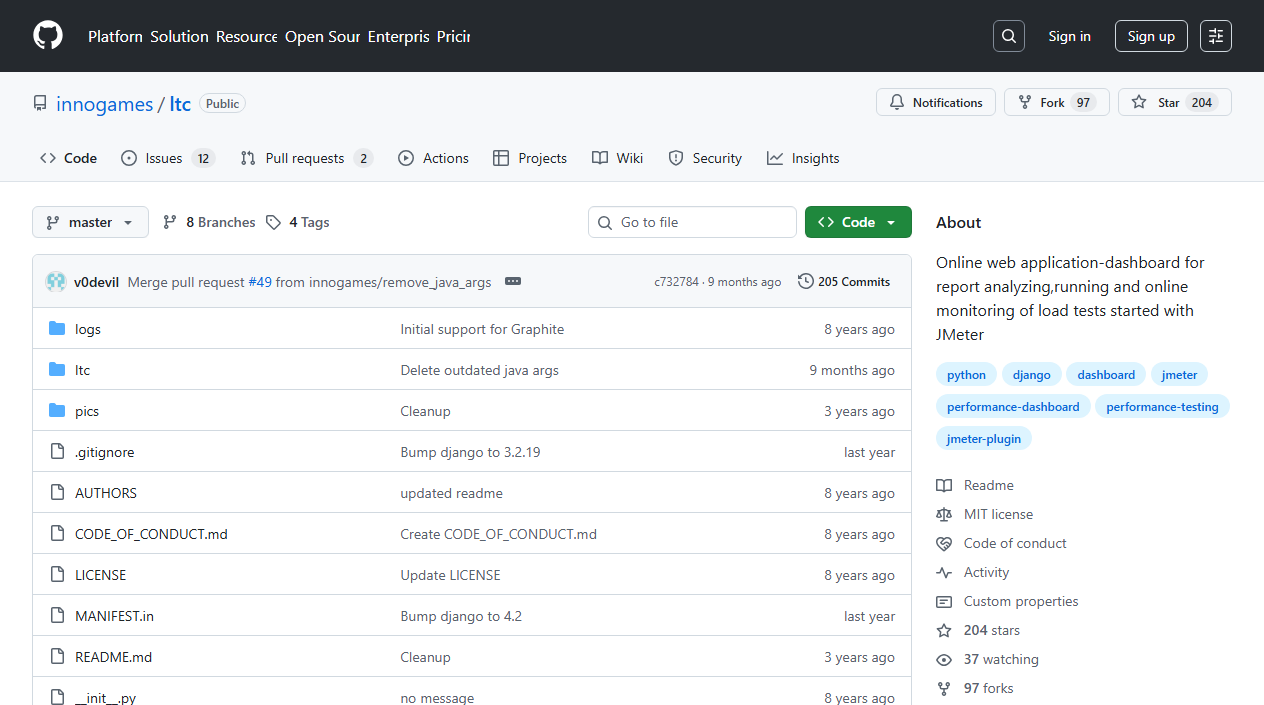Image resolution: width=1264 pixels, height=705 pixels.
Task: Click file icon of LICENSE row
Action: pyautogui.click(x=57, y=575)
